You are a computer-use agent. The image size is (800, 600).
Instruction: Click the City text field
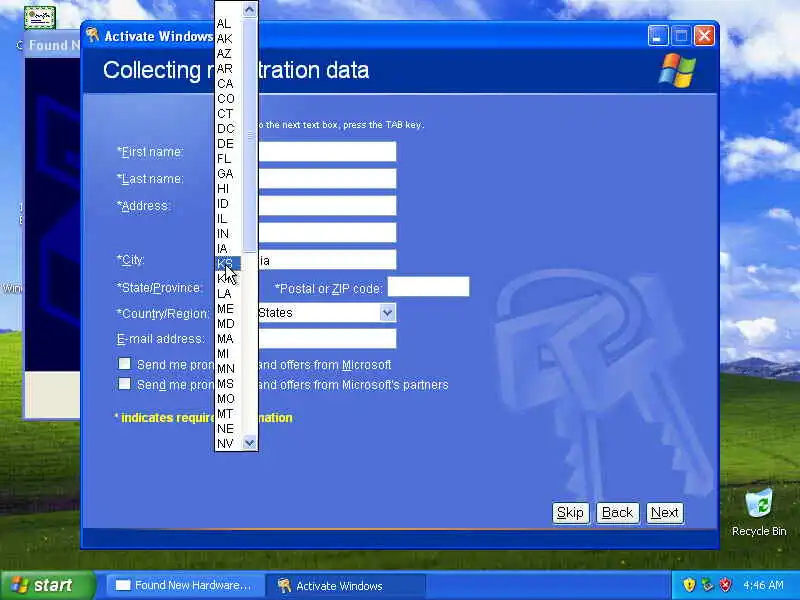click(x=327, y=260)
